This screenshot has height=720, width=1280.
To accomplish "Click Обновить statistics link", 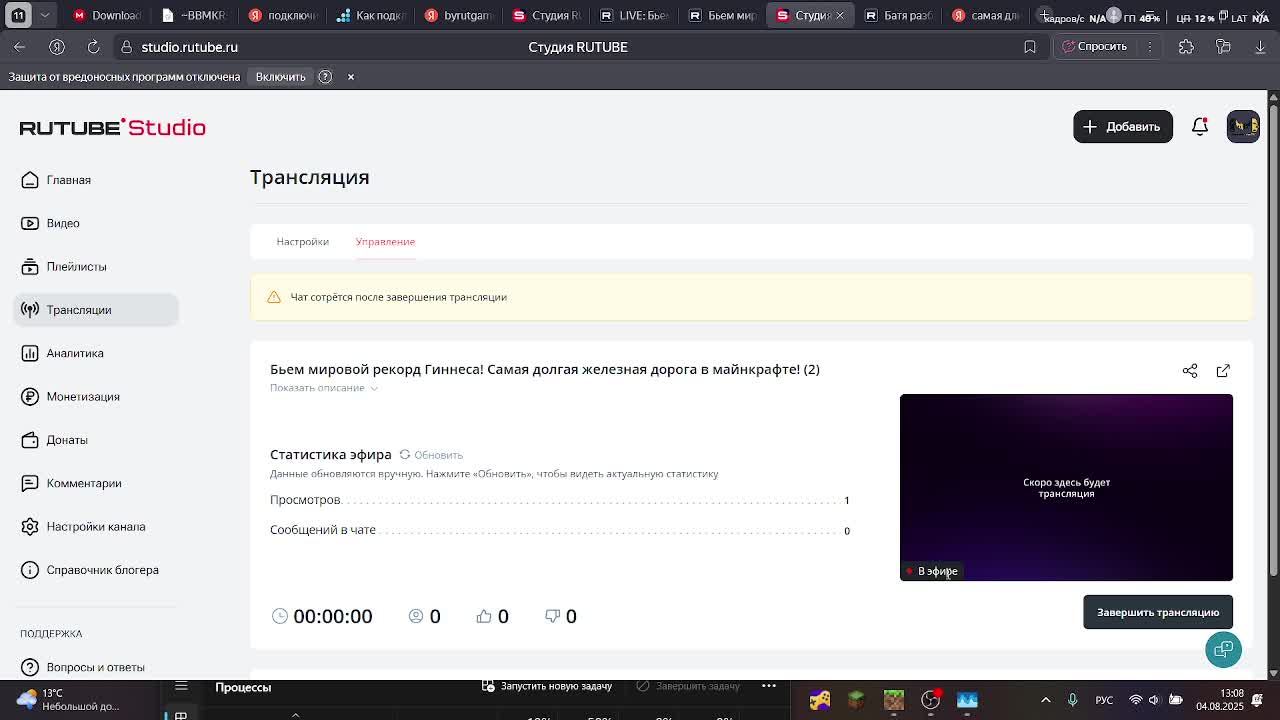I will [x=438, y=455].
